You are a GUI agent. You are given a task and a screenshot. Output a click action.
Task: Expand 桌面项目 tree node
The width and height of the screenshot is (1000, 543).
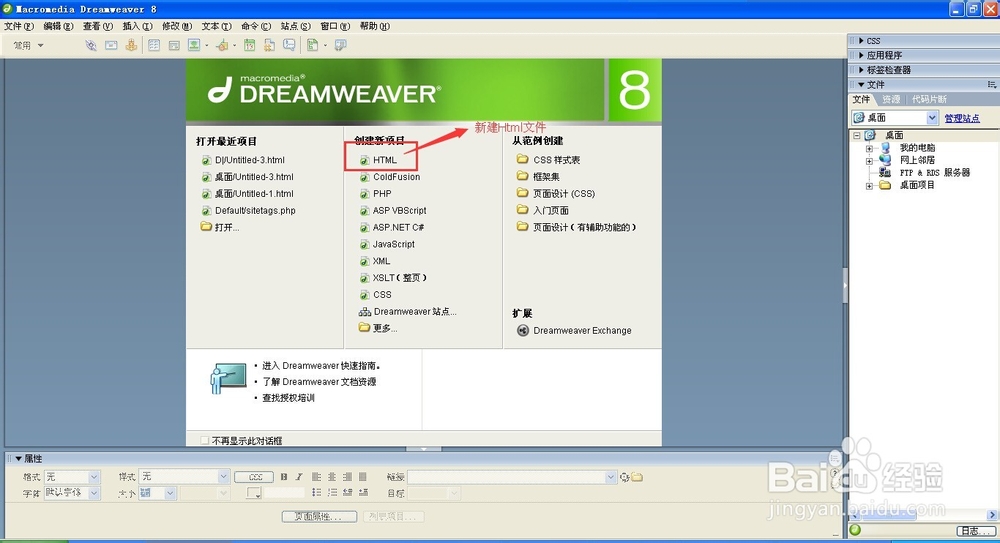pyautogui.click(x=869, y=186)
